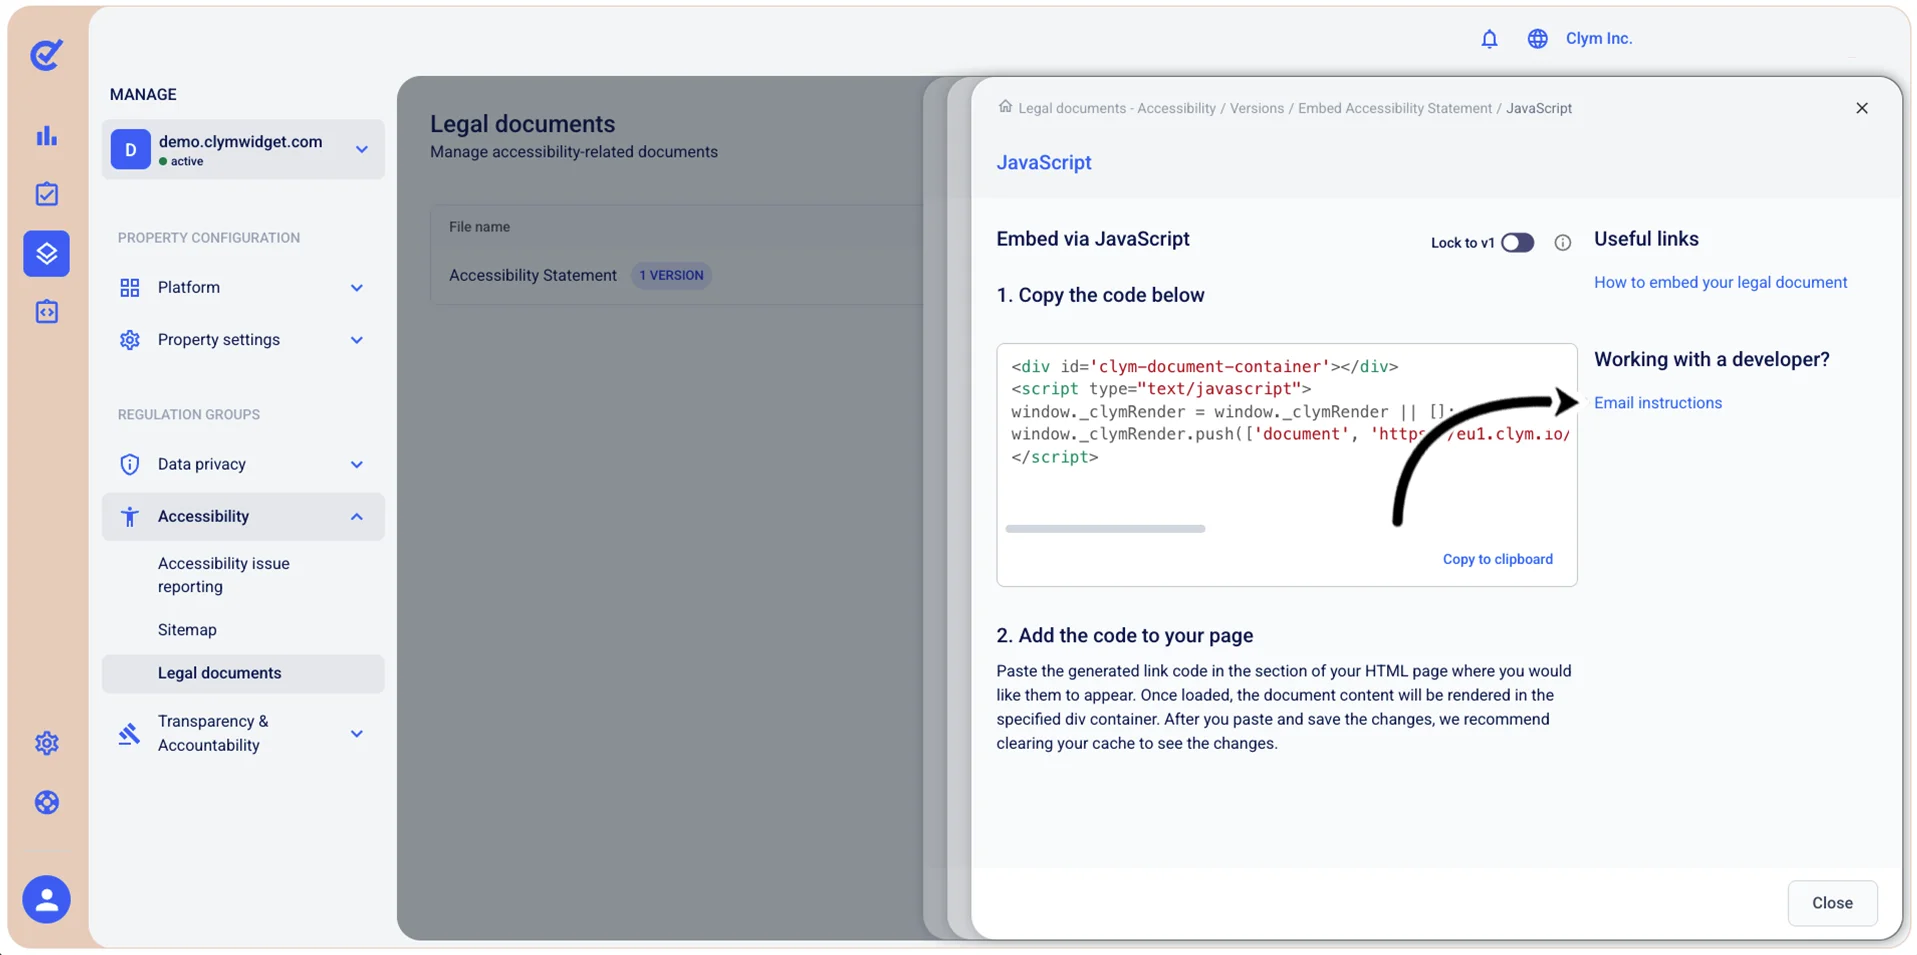Open the code embed sidebar icon
Viewport: 1917px width, 955px height.
pyautogui.click(x=47, y=312)
